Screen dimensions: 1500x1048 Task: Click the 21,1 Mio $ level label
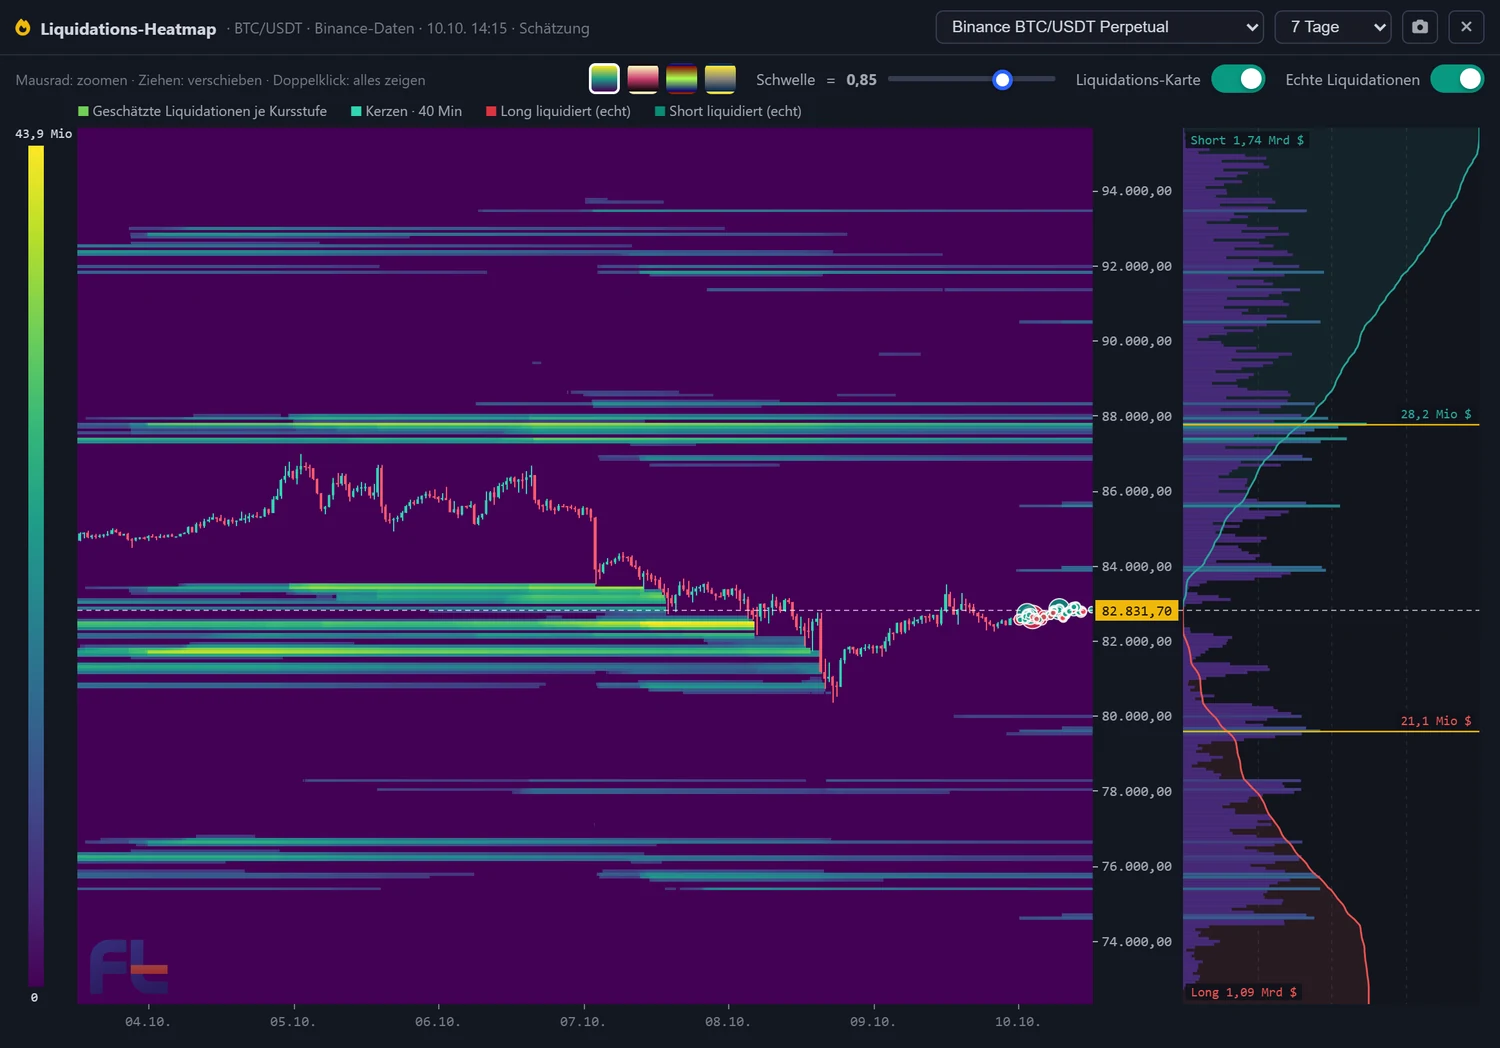point(1436,720)
